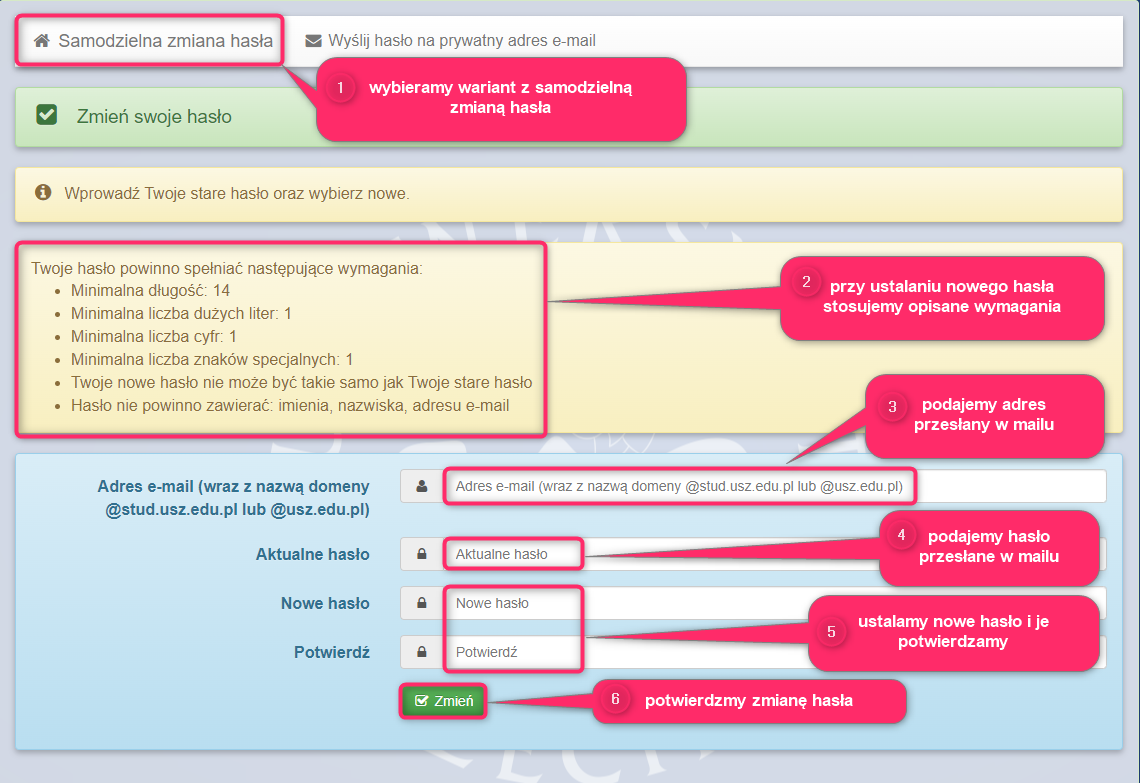The width and height of the screenshot is (1140, 783).
Task: Focus the Adres e-mail input field
Action: pyautogui.click(x=678, y=486)
